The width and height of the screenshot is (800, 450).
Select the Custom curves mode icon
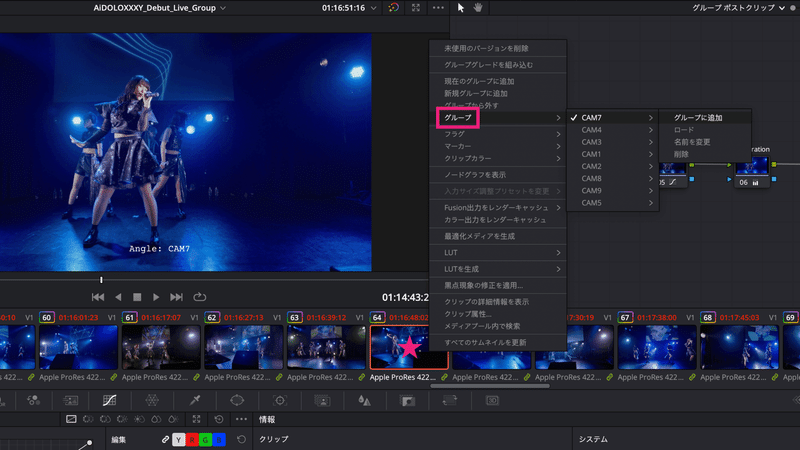[x=71, y=419]
